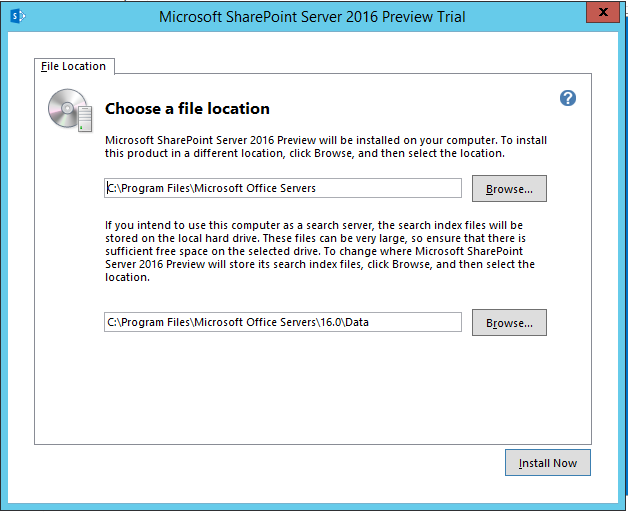Close the SharePoint Server 2016 setup window
Viewport: 628px width, 512px height.
(x=603, y=12)
